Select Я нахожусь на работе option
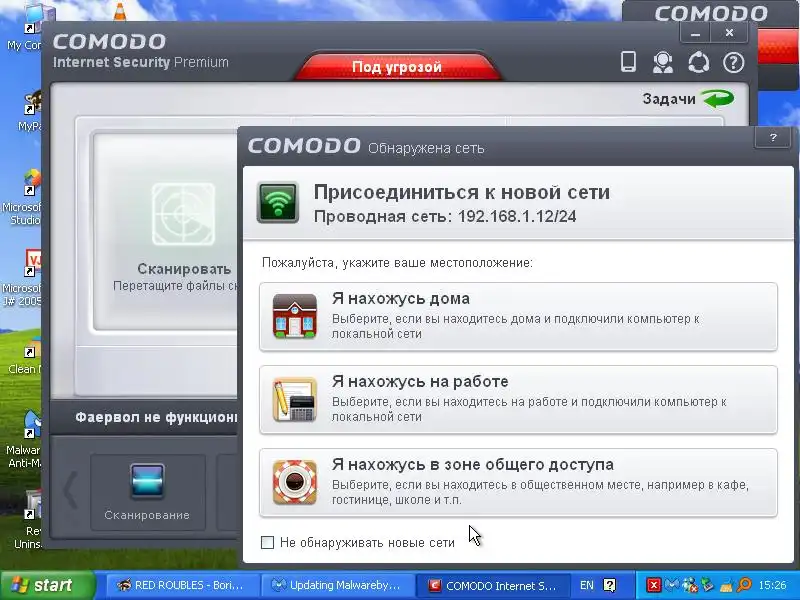This screenshot has height=600, width=800. [518, 399]
